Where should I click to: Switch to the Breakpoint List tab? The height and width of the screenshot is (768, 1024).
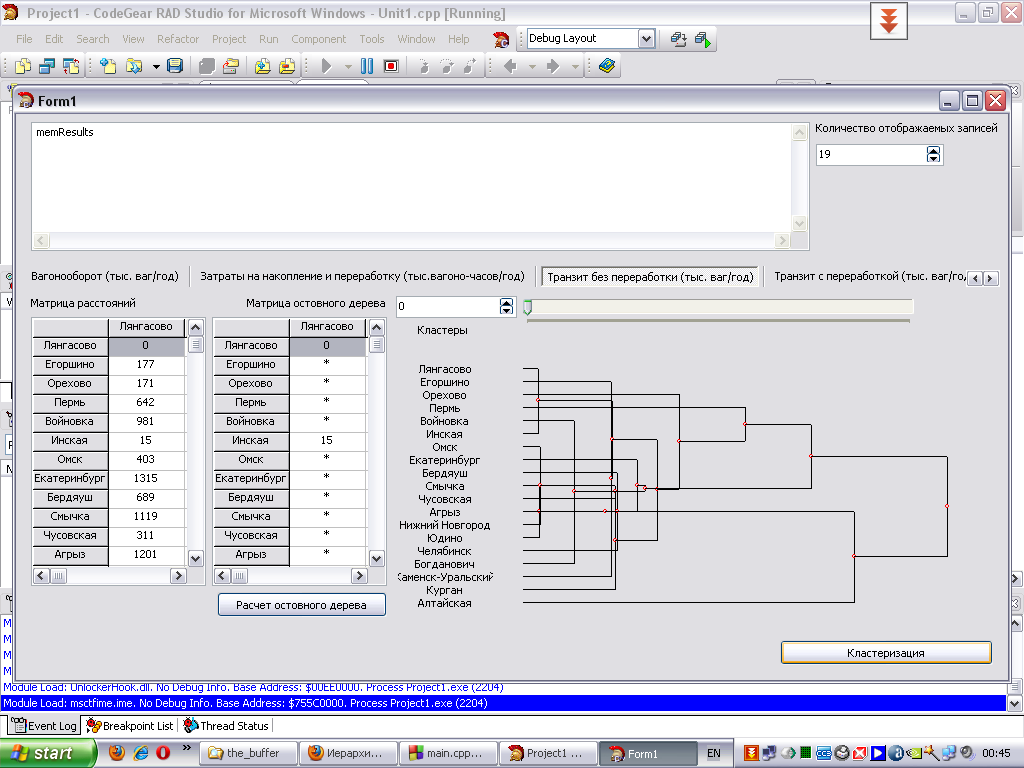click(x=130, y=726)
